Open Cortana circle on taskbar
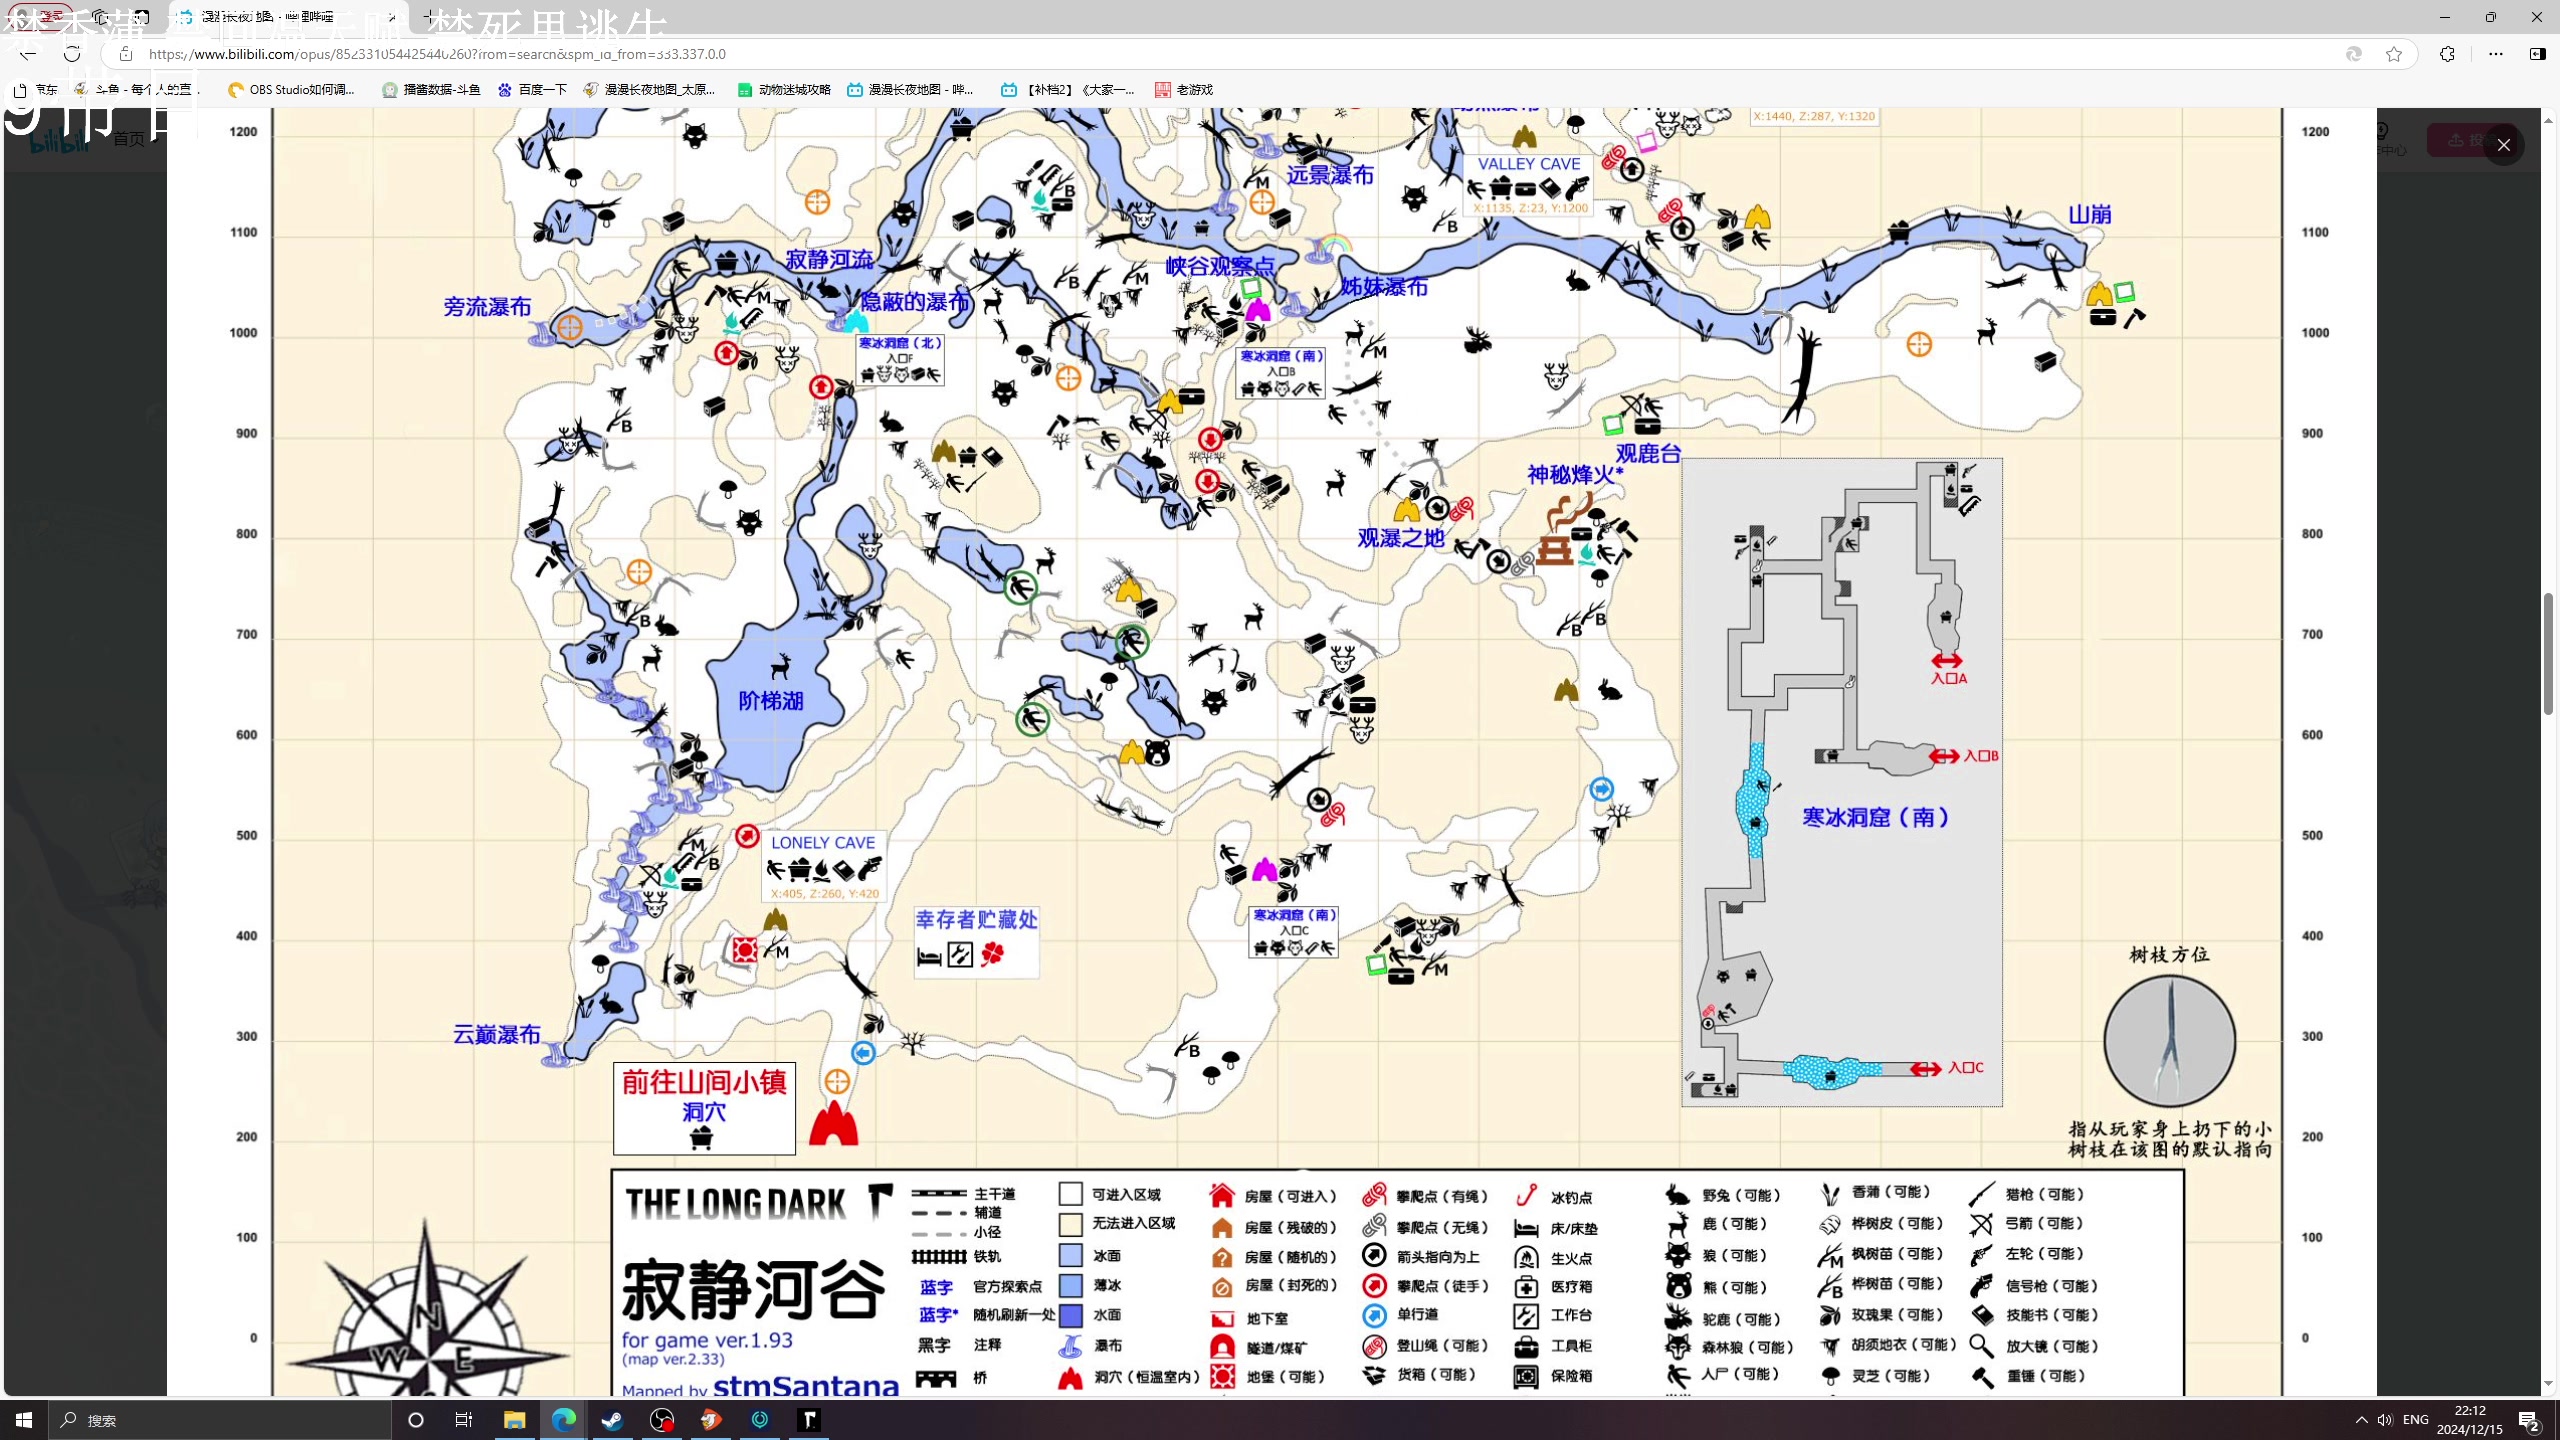2560x1440 pixels. [416, 1420]
